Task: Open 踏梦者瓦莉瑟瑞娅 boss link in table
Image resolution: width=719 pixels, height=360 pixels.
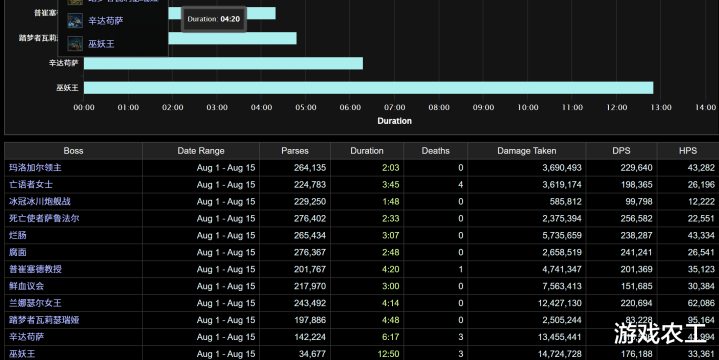Action: (x=44, y=321)
